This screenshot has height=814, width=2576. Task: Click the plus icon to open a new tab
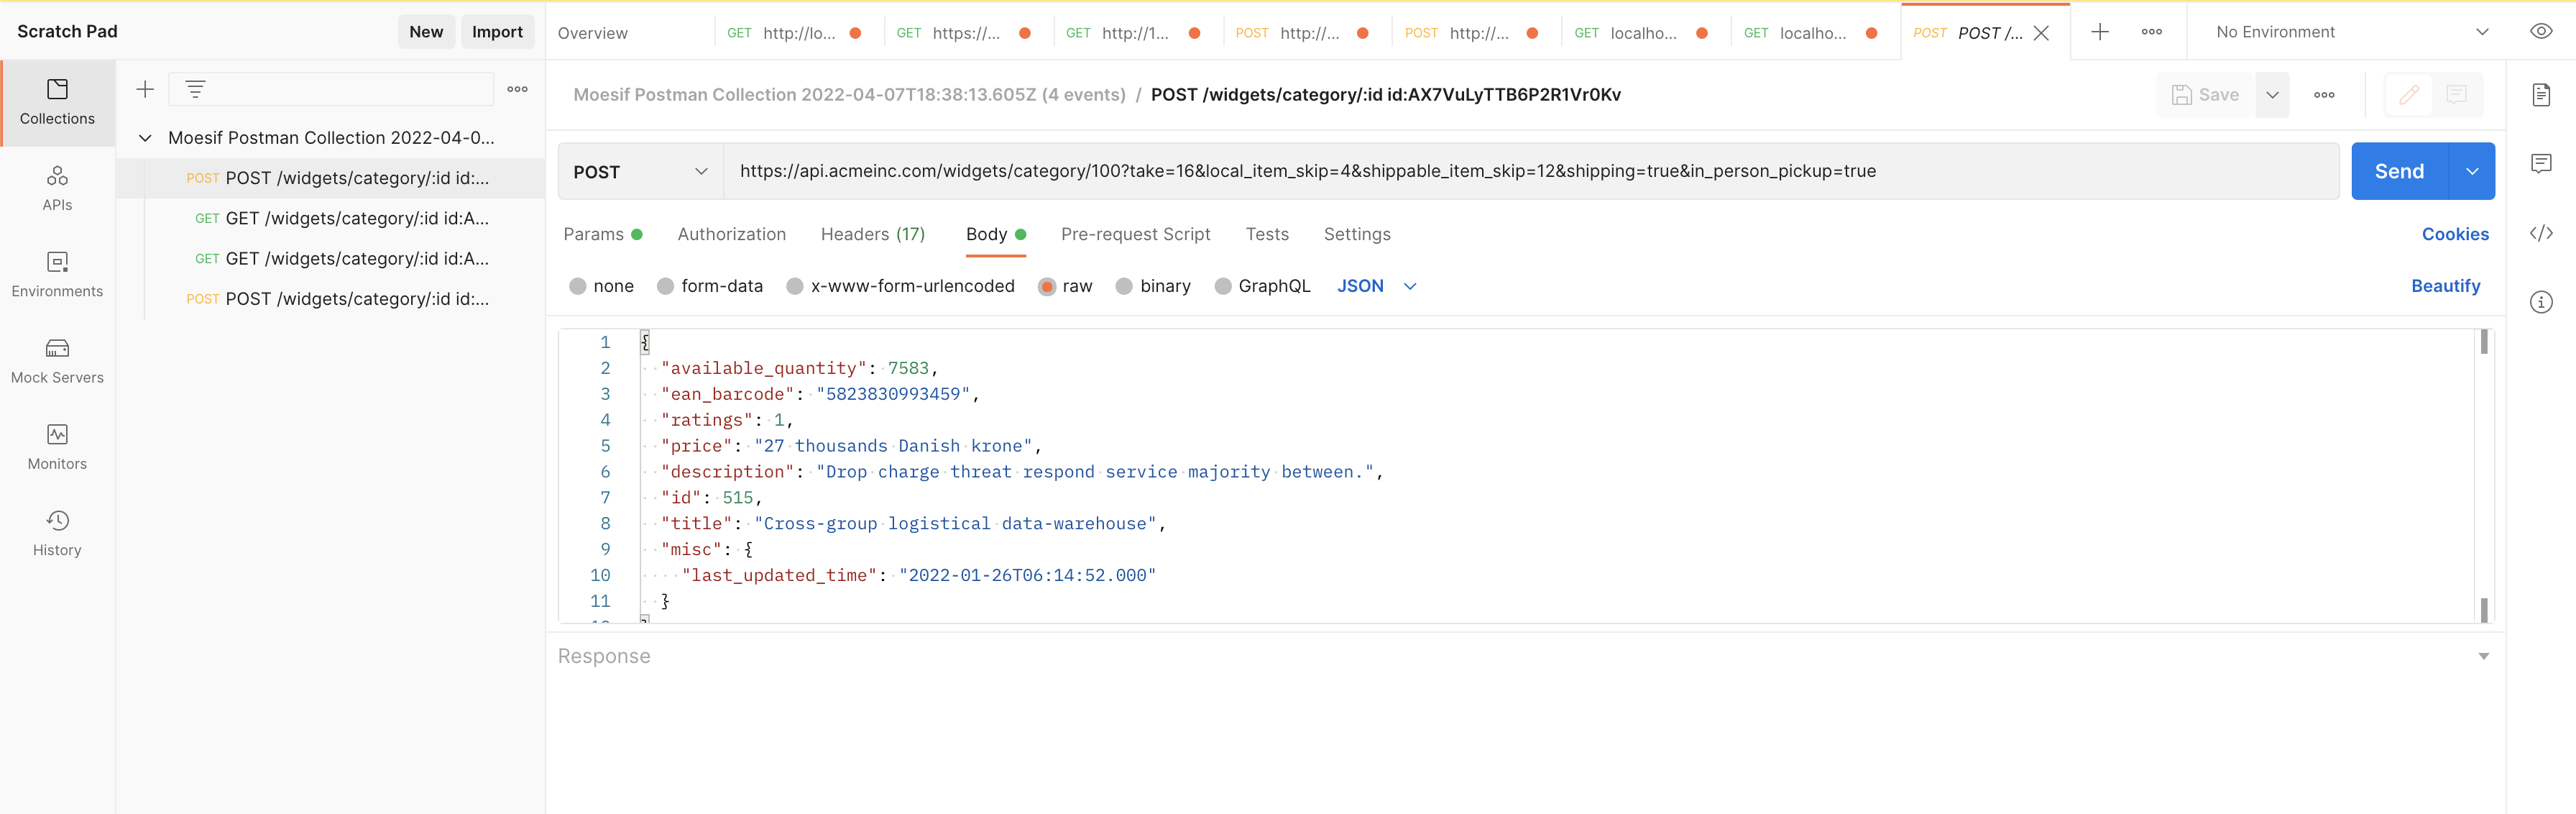point(2100,32)
